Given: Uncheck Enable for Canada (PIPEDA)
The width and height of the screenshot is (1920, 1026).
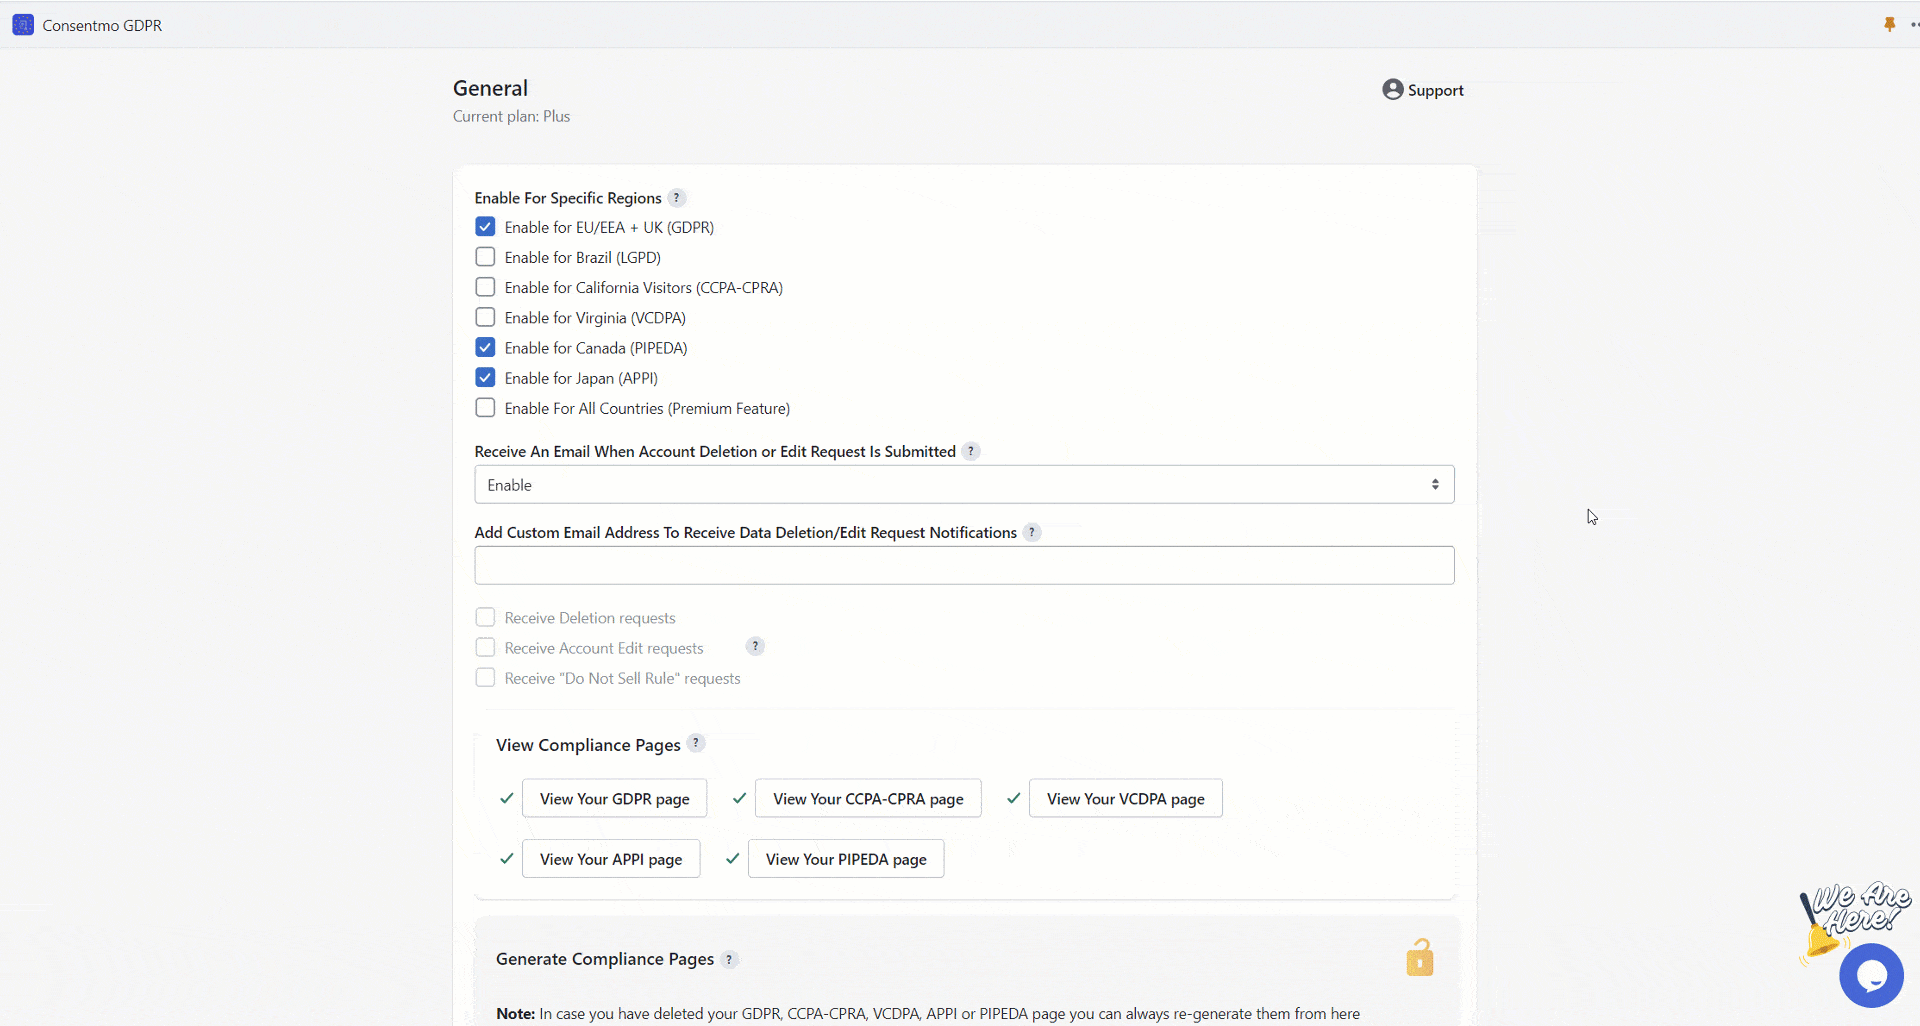Looking at the screenshot, I should pyautogui.click(x=485, y=347).
